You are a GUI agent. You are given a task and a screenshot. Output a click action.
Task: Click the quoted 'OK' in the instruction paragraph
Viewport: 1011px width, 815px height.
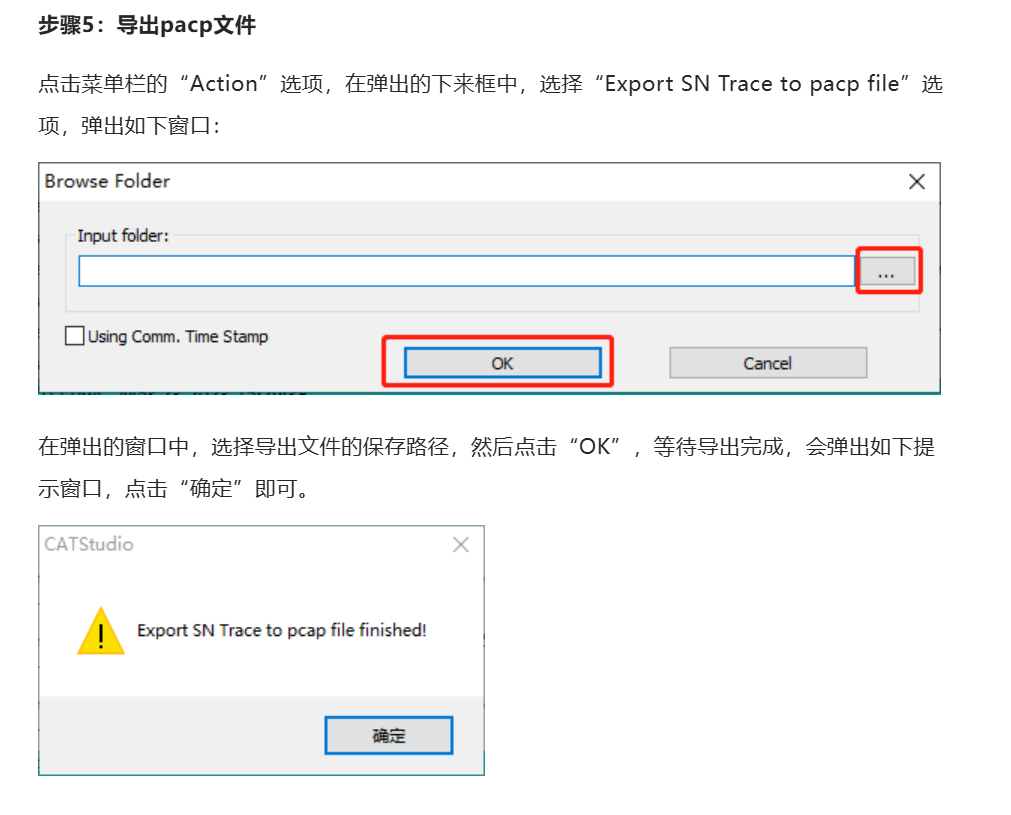click(594, 446)
